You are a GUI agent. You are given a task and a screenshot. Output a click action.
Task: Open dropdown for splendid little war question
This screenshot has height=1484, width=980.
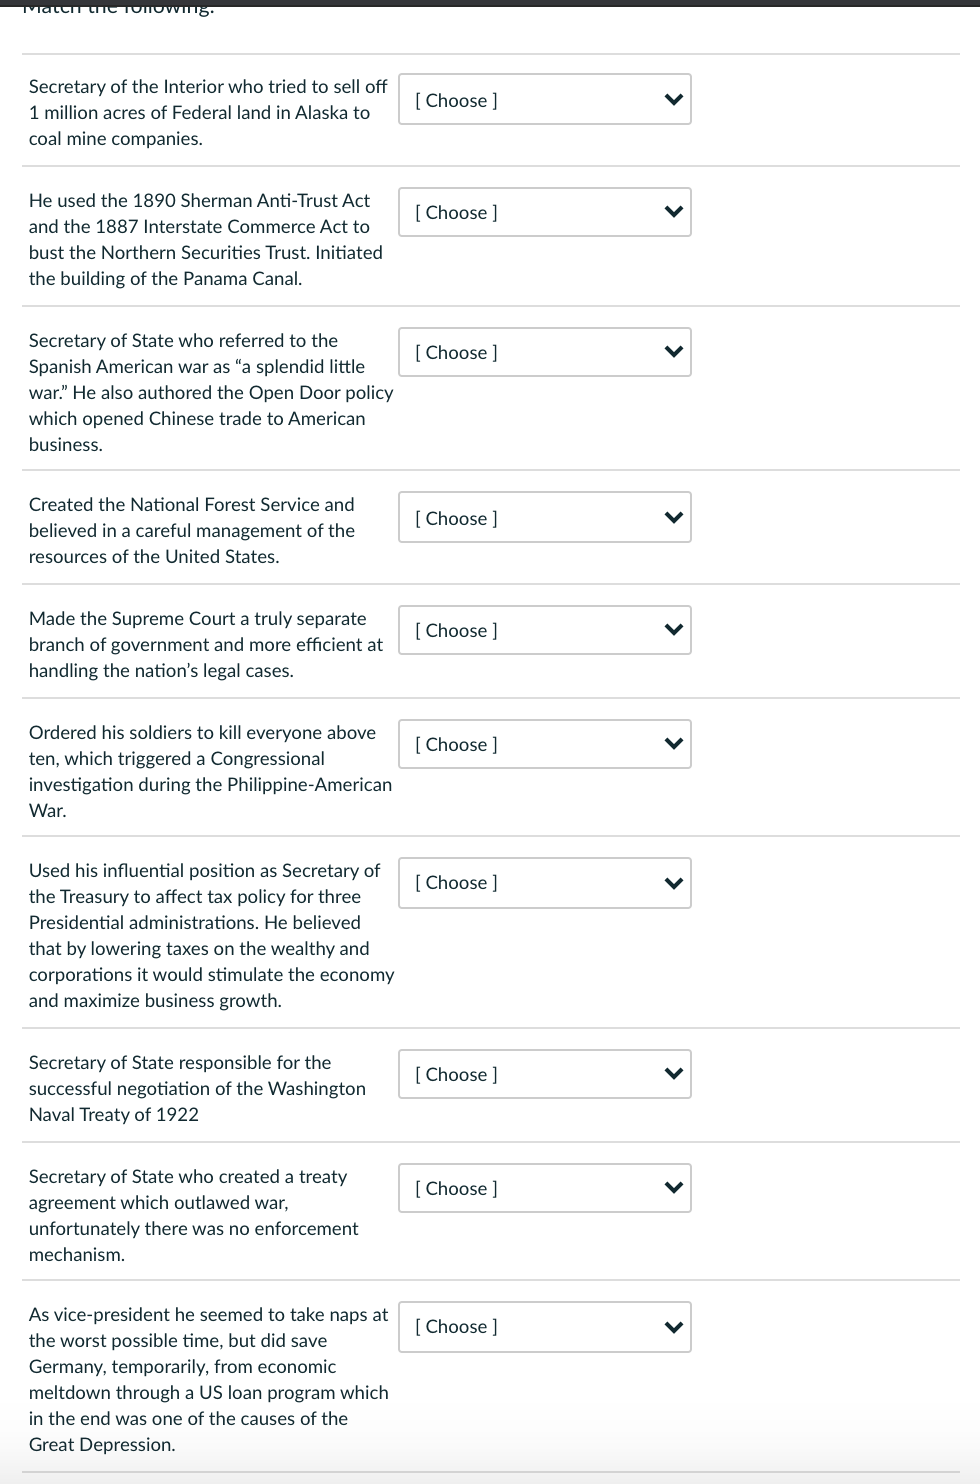click(x=544, y=352)
